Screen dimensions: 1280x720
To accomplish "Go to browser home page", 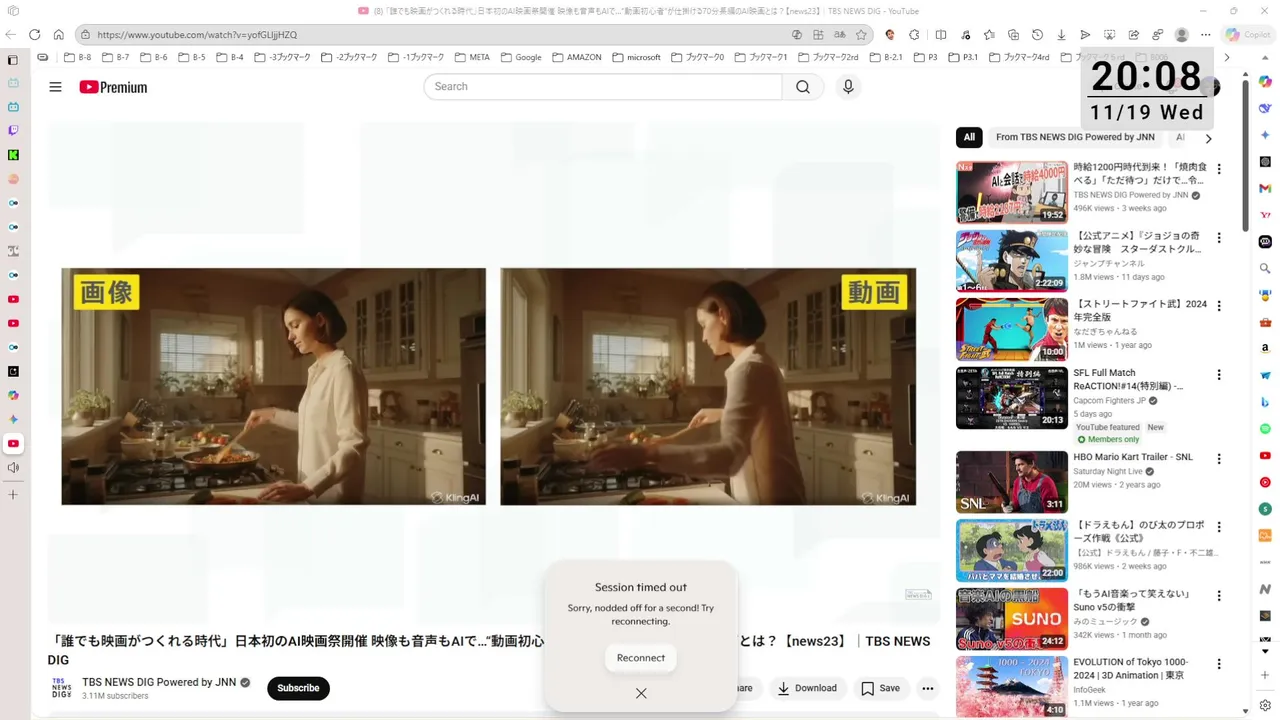I will point(58,34).
